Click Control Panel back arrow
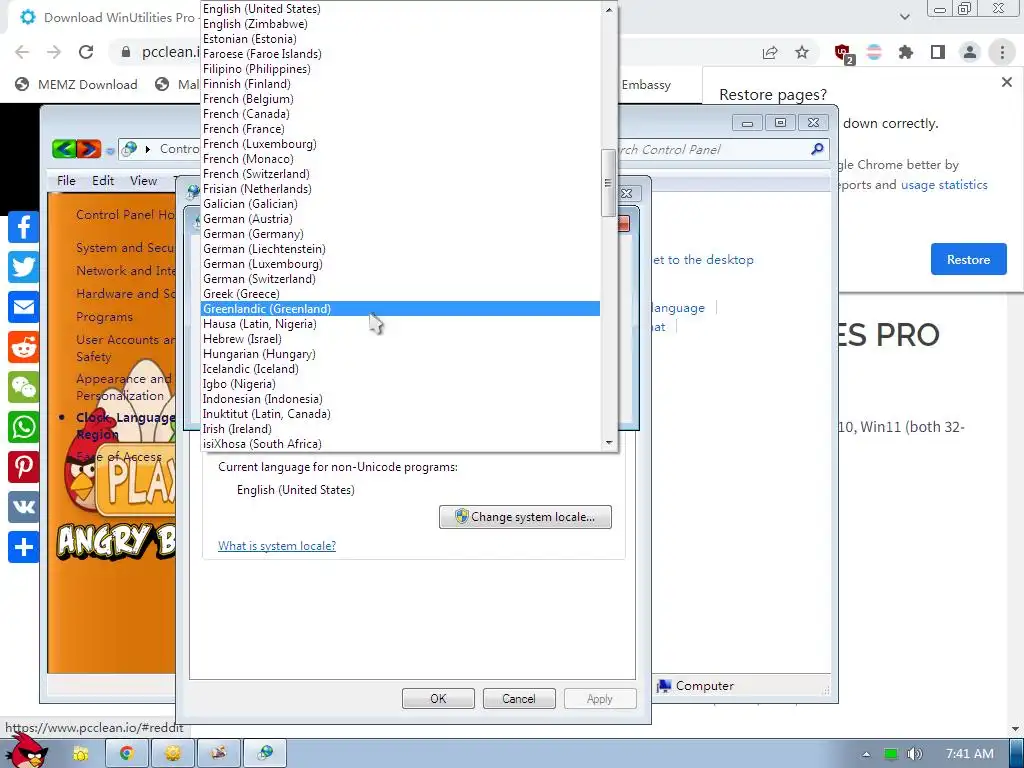The image size is (1024, 768). [64, 149]
